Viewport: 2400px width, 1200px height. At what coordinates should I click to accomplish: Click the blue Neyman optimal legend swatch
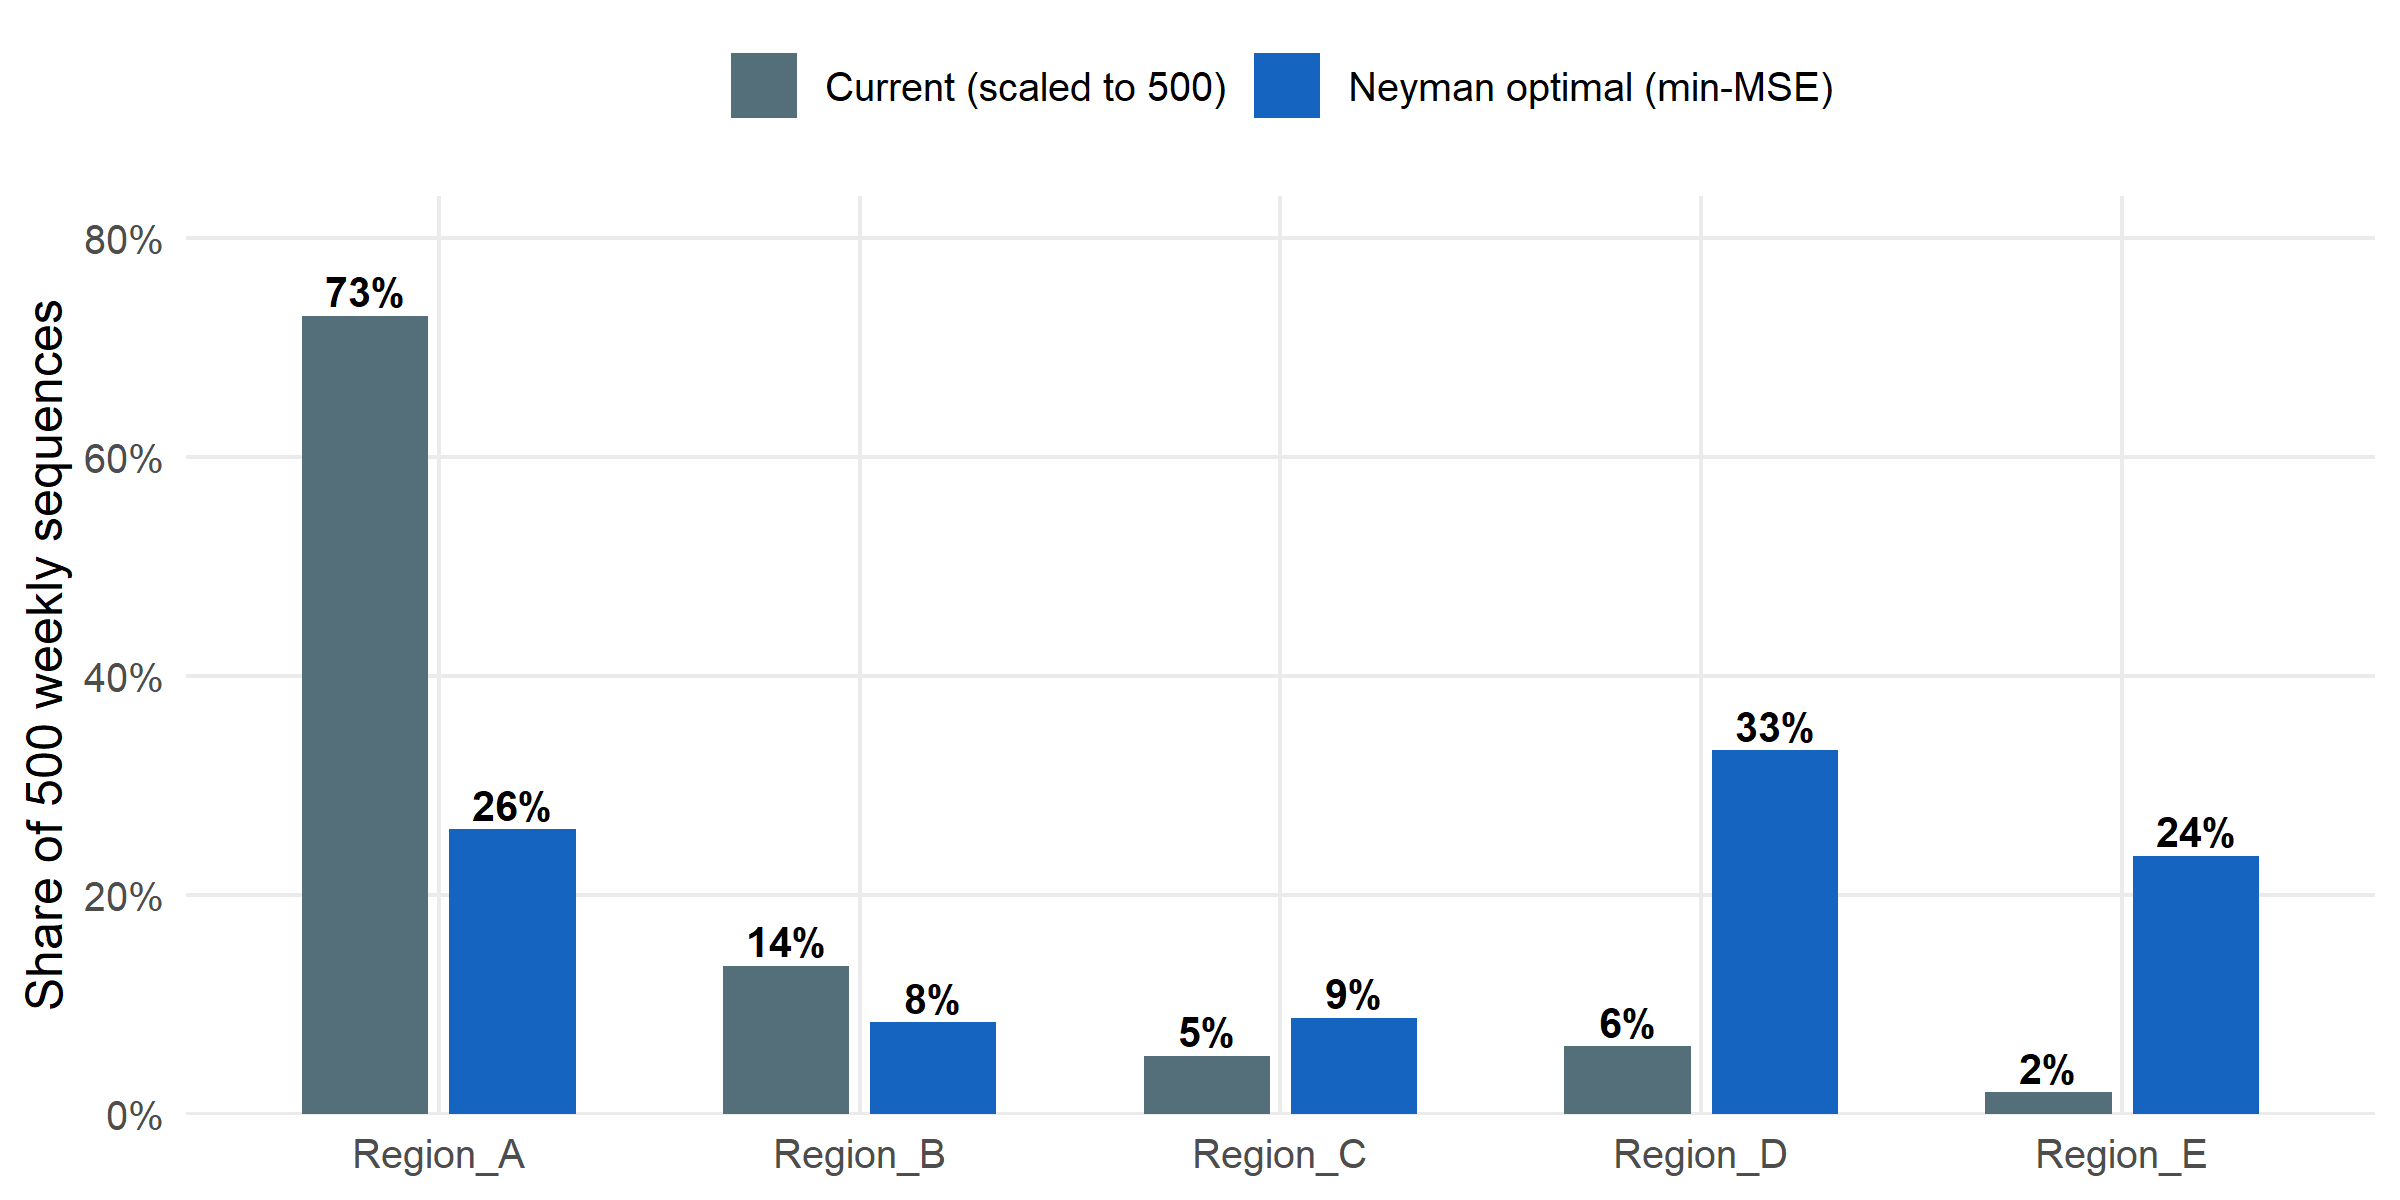pyautogui.click(x=1286, y=86)
